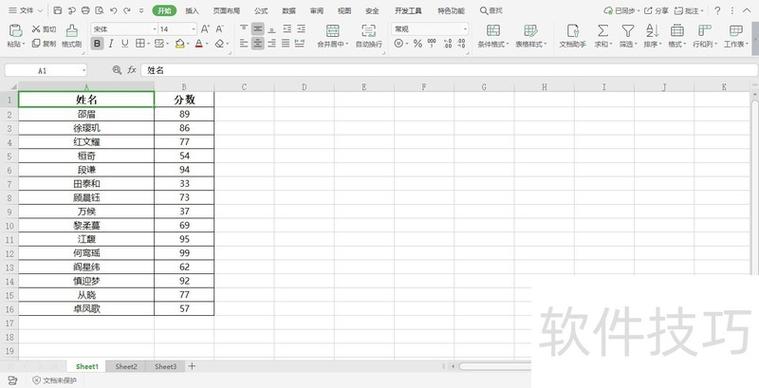
Task: Click the Share (分享) button
Action: [656, 10]
